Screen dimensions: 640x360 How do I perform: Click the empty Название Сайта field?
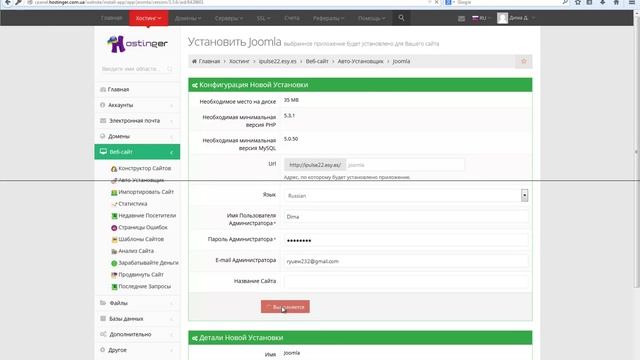coord(406,281)
